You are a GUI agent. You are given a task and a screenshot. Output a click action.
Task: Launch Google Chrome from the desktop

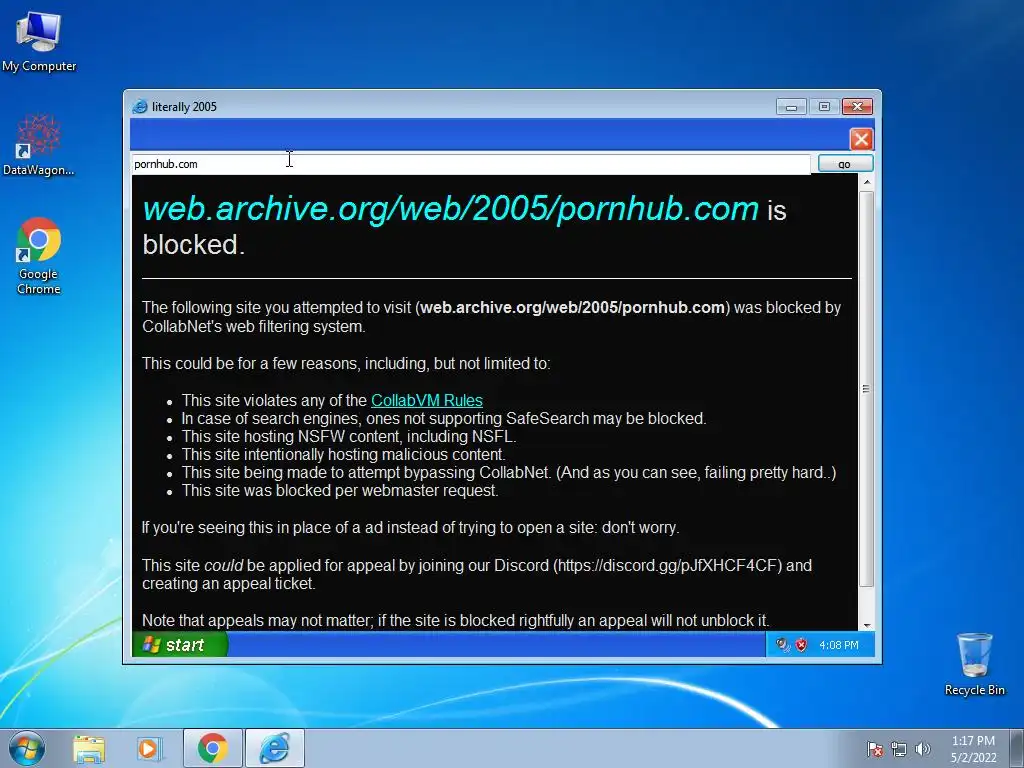(x=39, y=256)
